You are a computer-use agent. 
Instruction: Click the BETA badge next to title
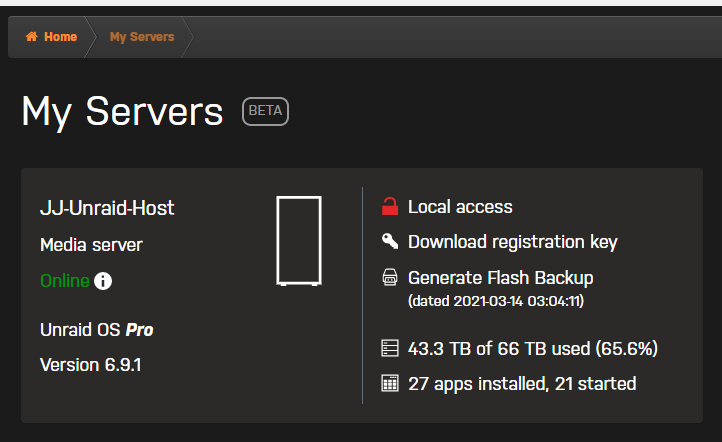point(265,111)
